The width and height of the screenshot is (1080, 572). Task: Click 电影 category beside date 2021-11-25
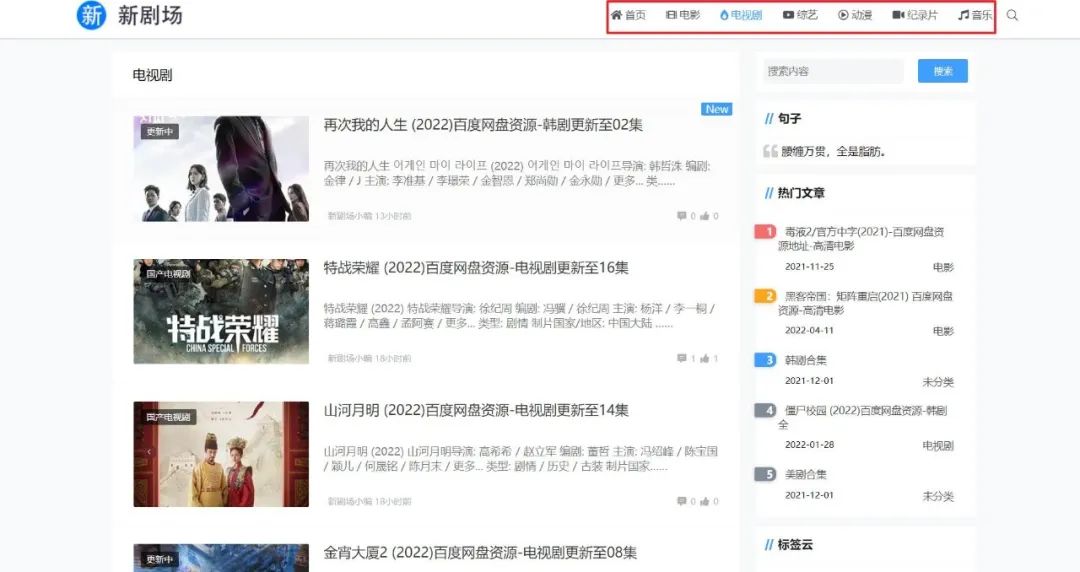[943, 267]
